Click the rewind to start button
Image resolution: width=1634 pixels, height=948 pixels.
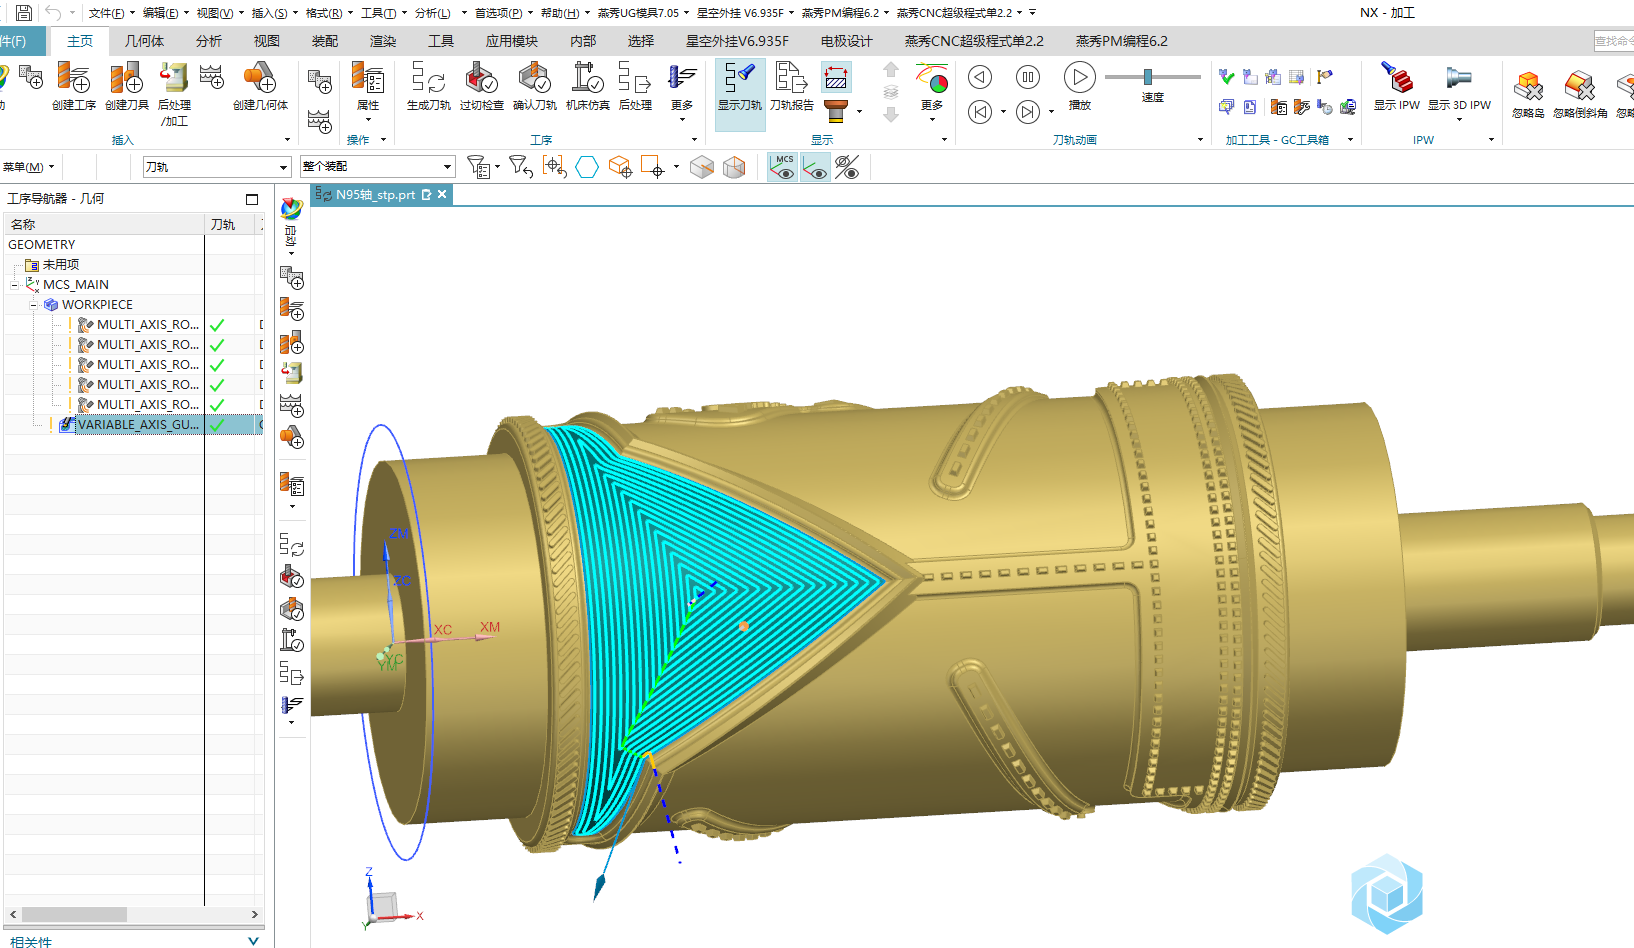980,112
